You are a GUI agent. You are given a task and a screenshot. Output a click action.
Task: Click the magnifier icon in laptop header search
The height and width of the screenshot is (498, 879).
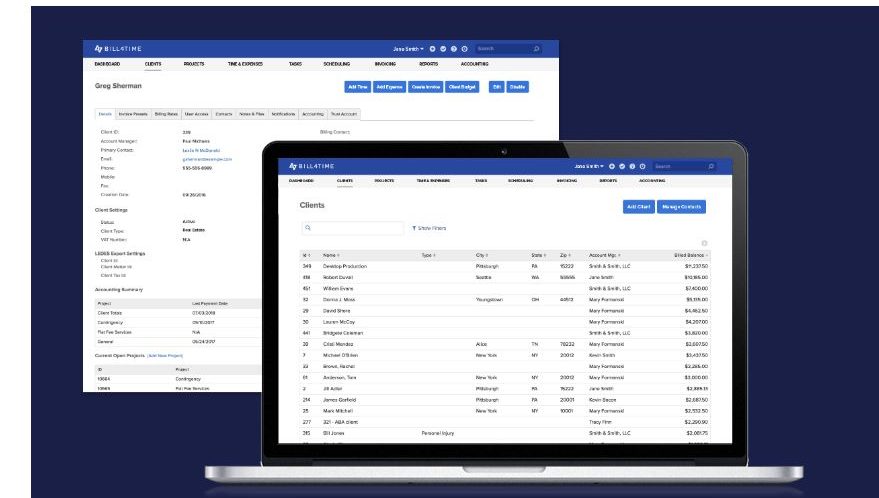[711, 167]
